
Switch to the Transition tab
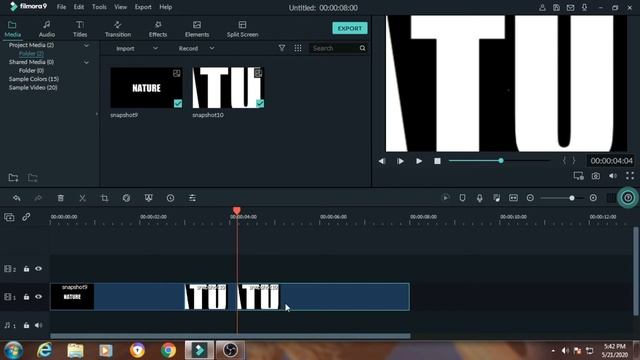(118, 29)
